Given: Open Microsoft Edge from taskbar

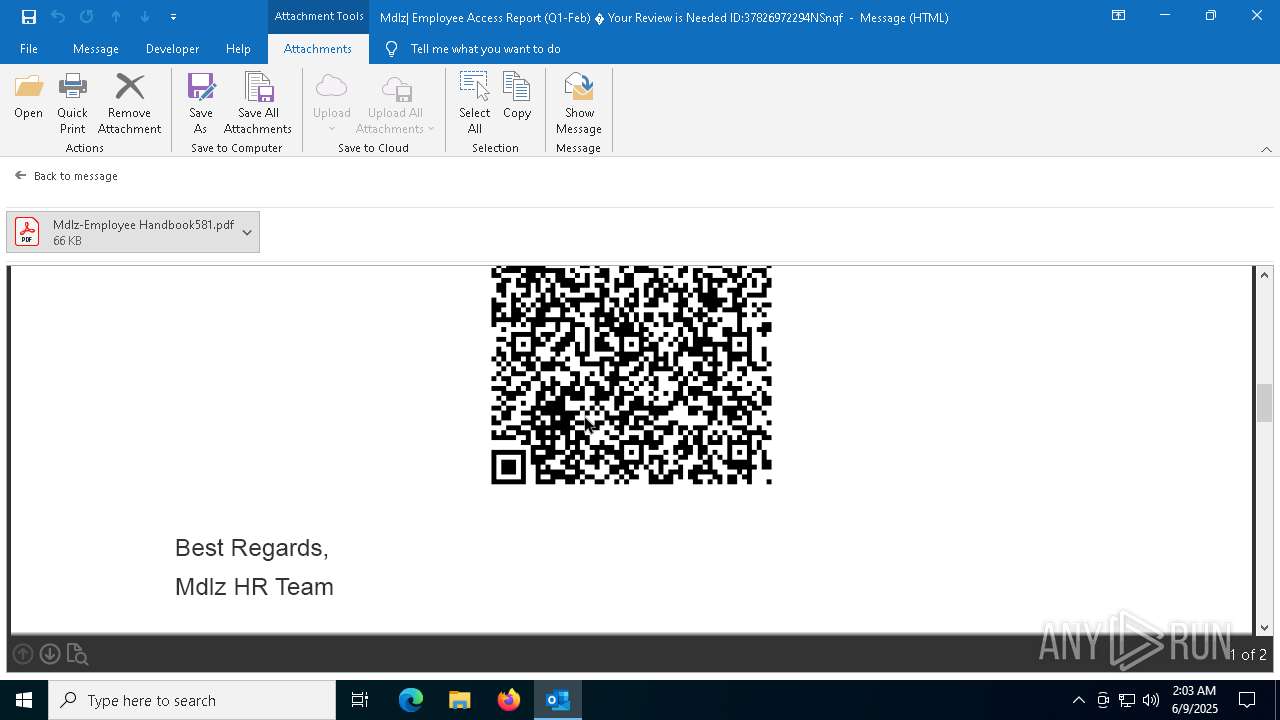Looking at the screenshot, I should pyautogui.click(x=411, y=700).
